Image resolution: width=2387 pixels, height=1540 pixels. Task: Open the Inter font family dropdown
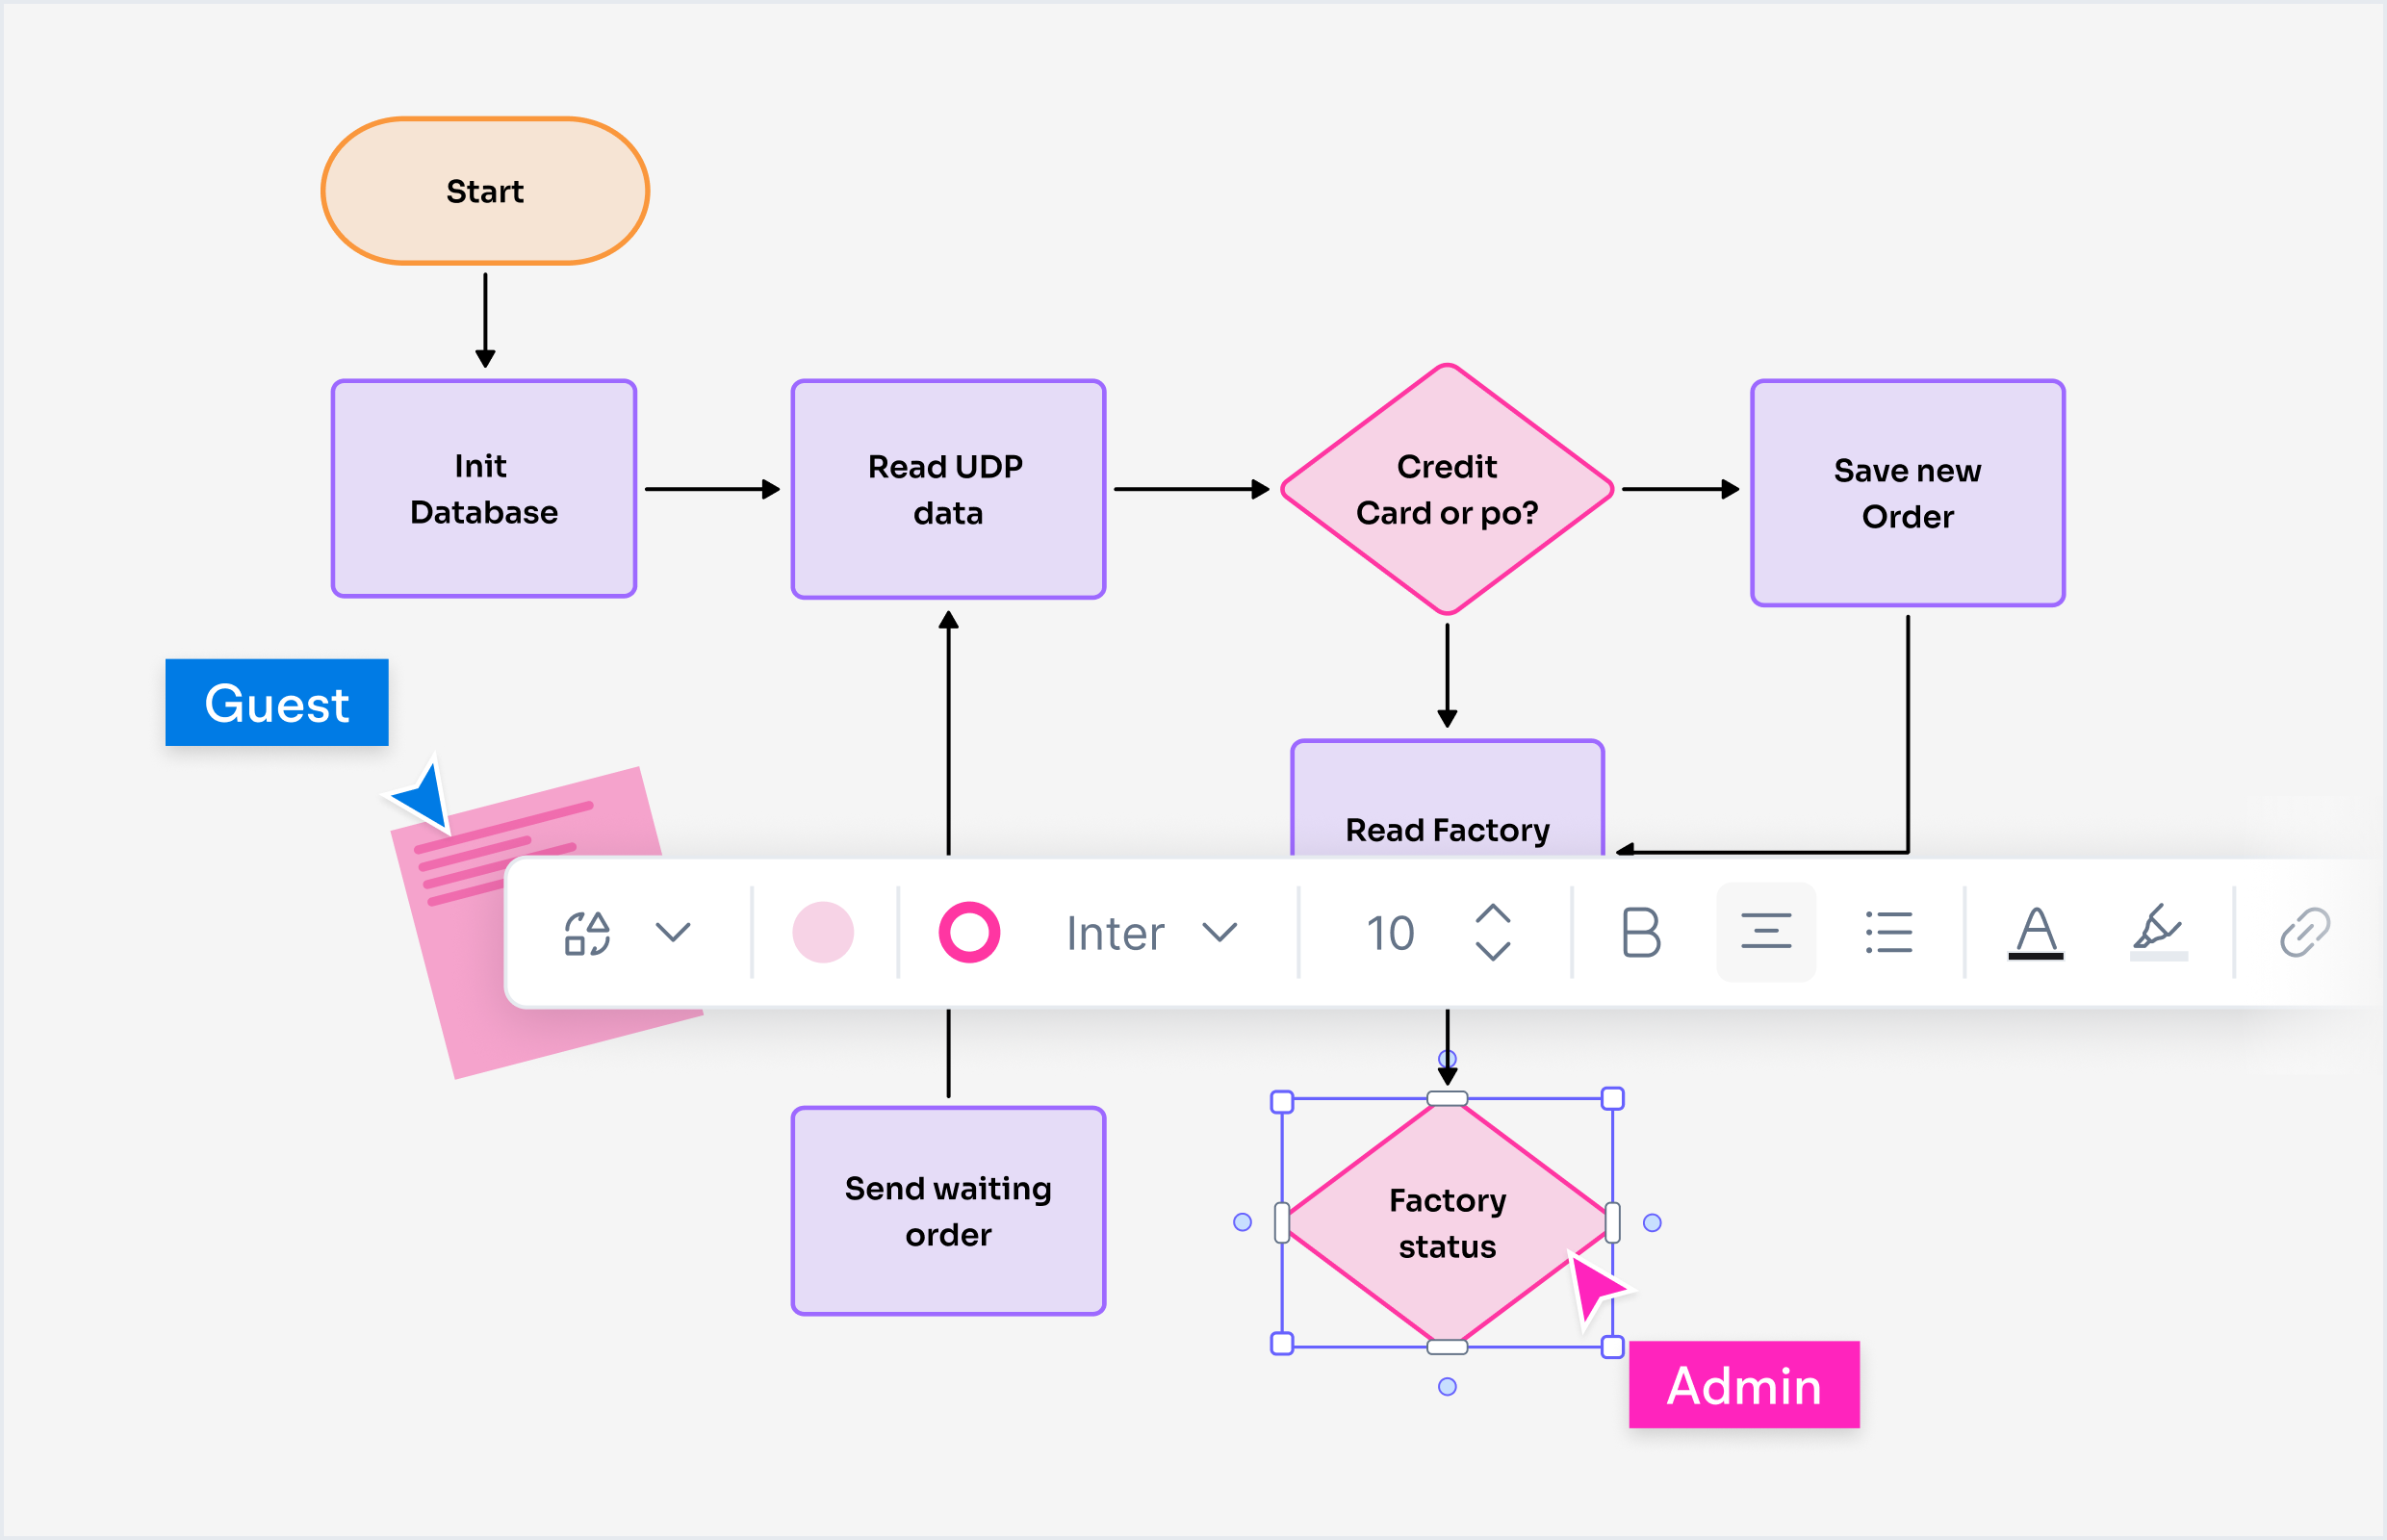point(1152,933)
